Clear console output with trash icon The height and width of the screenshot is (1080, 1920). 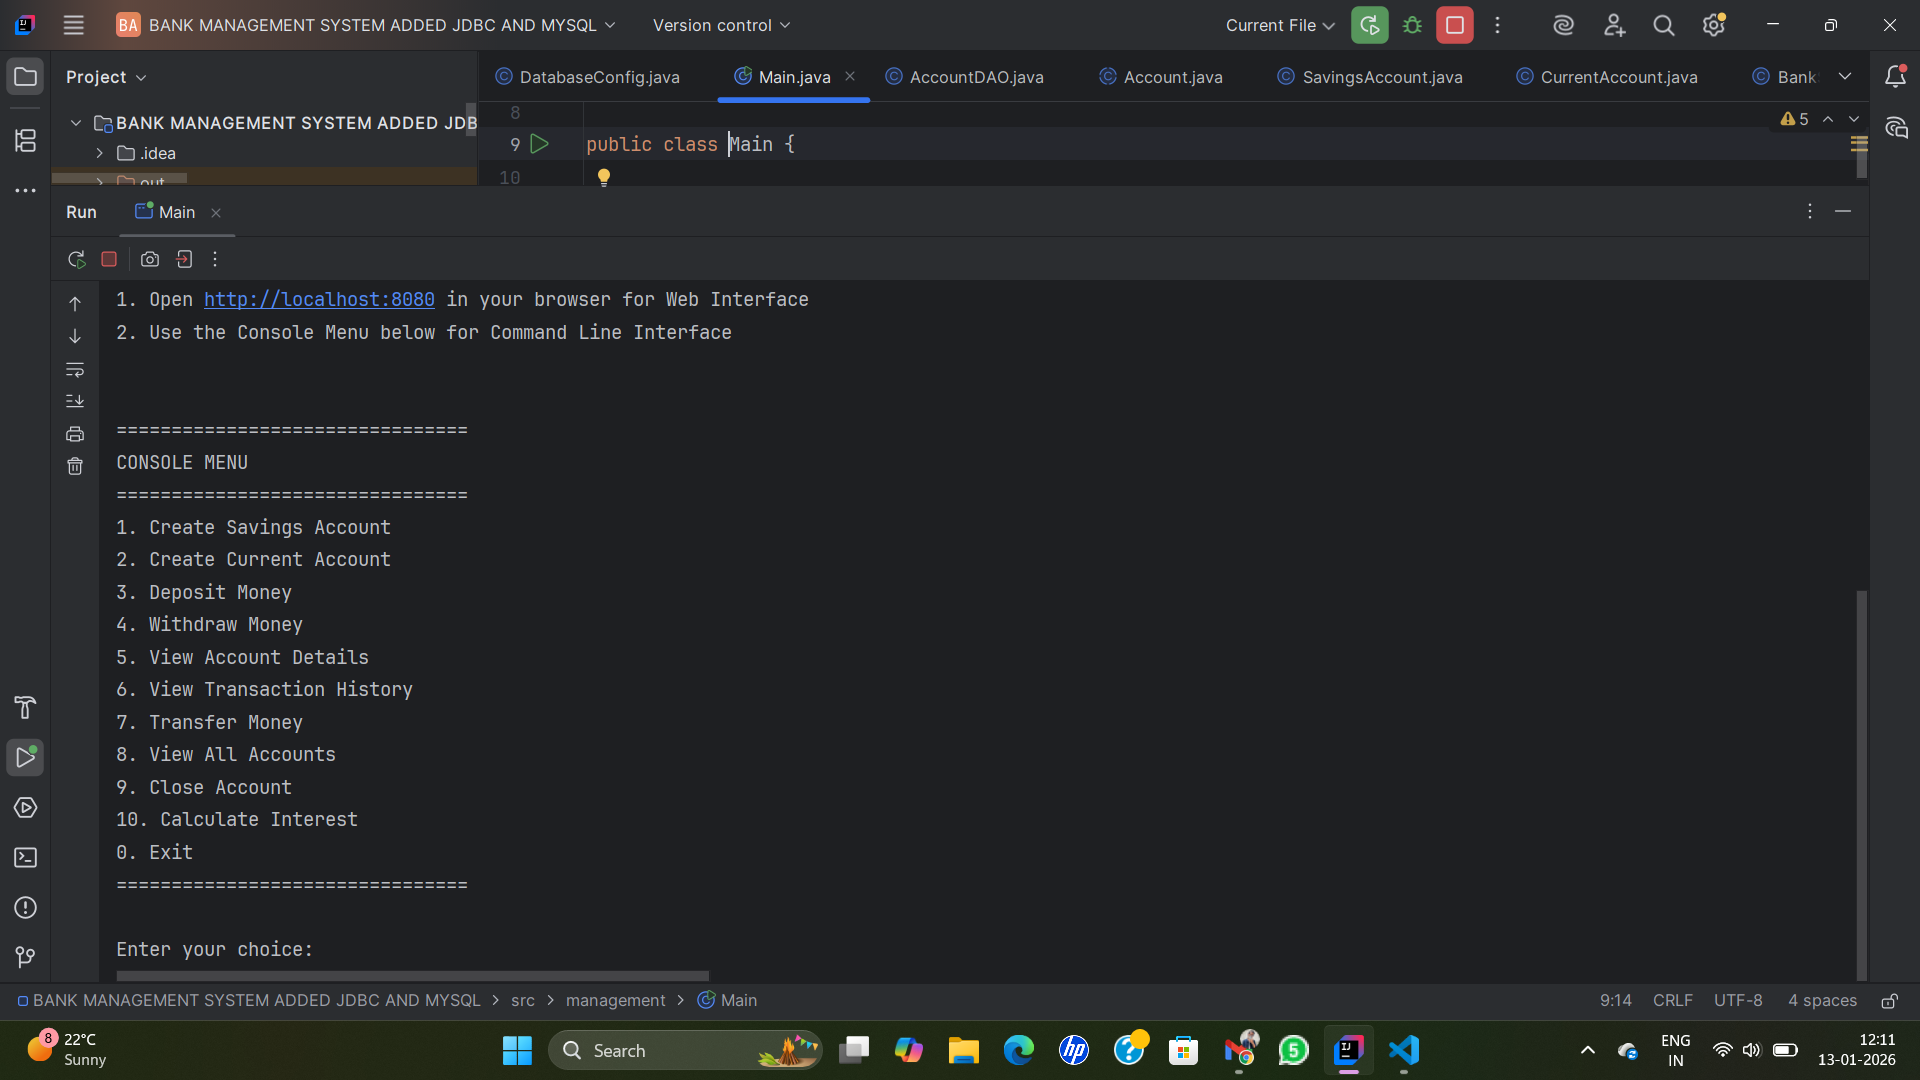(75, 466)
